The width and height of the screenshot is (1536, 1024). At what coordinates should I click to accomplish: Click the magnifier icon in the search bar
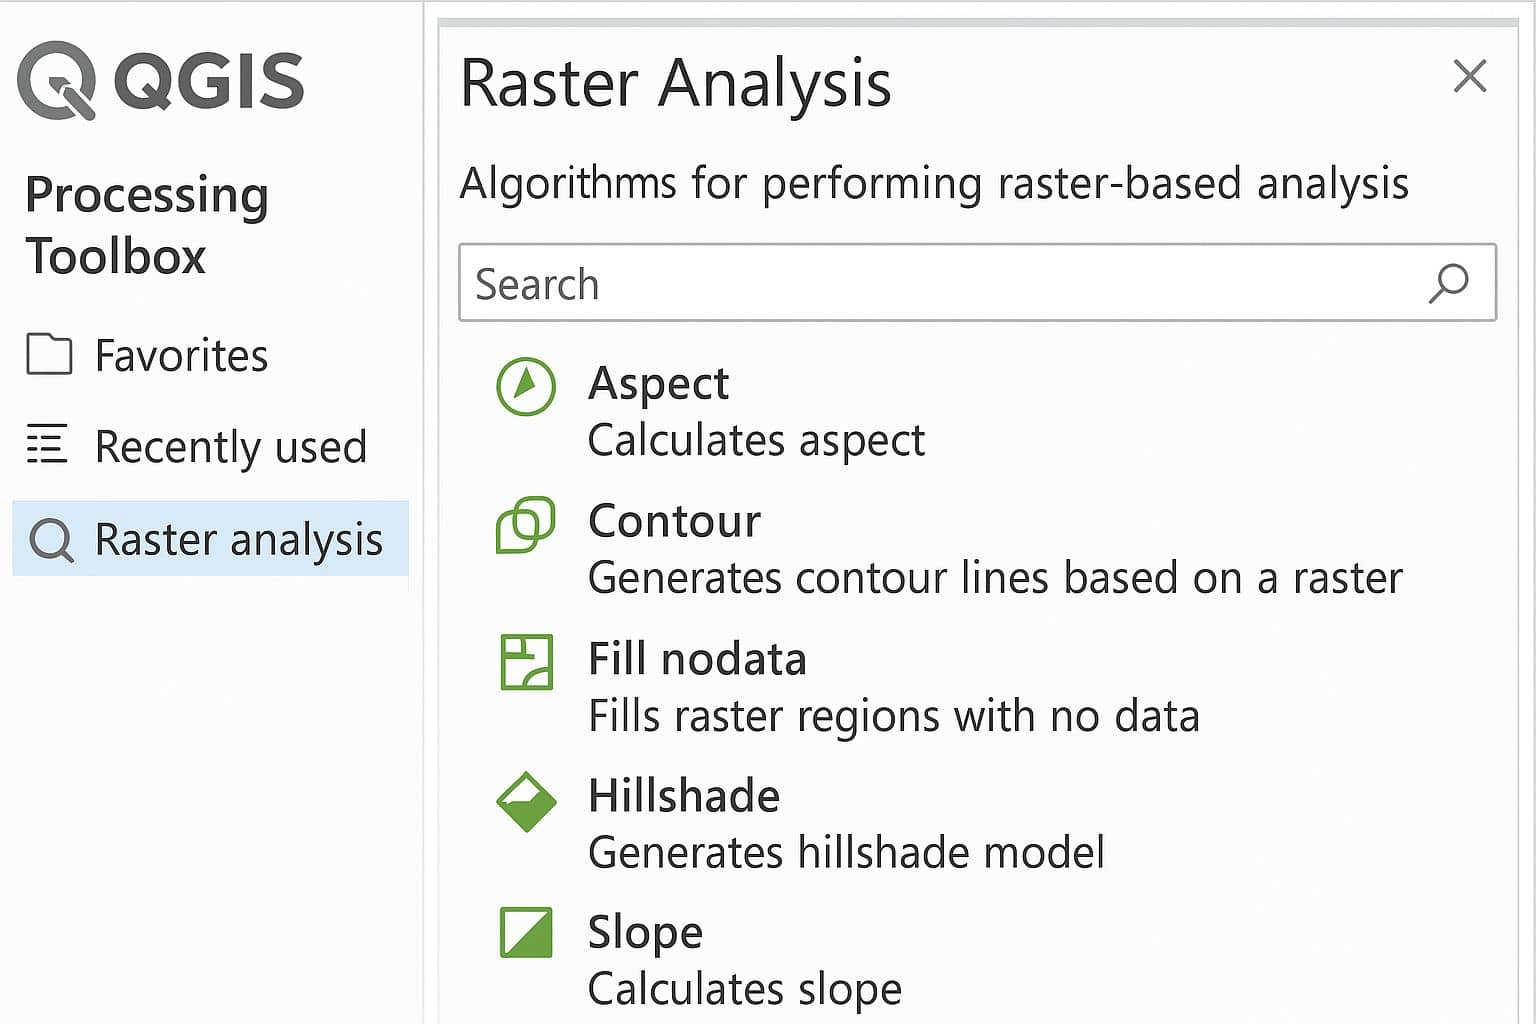1447,284
